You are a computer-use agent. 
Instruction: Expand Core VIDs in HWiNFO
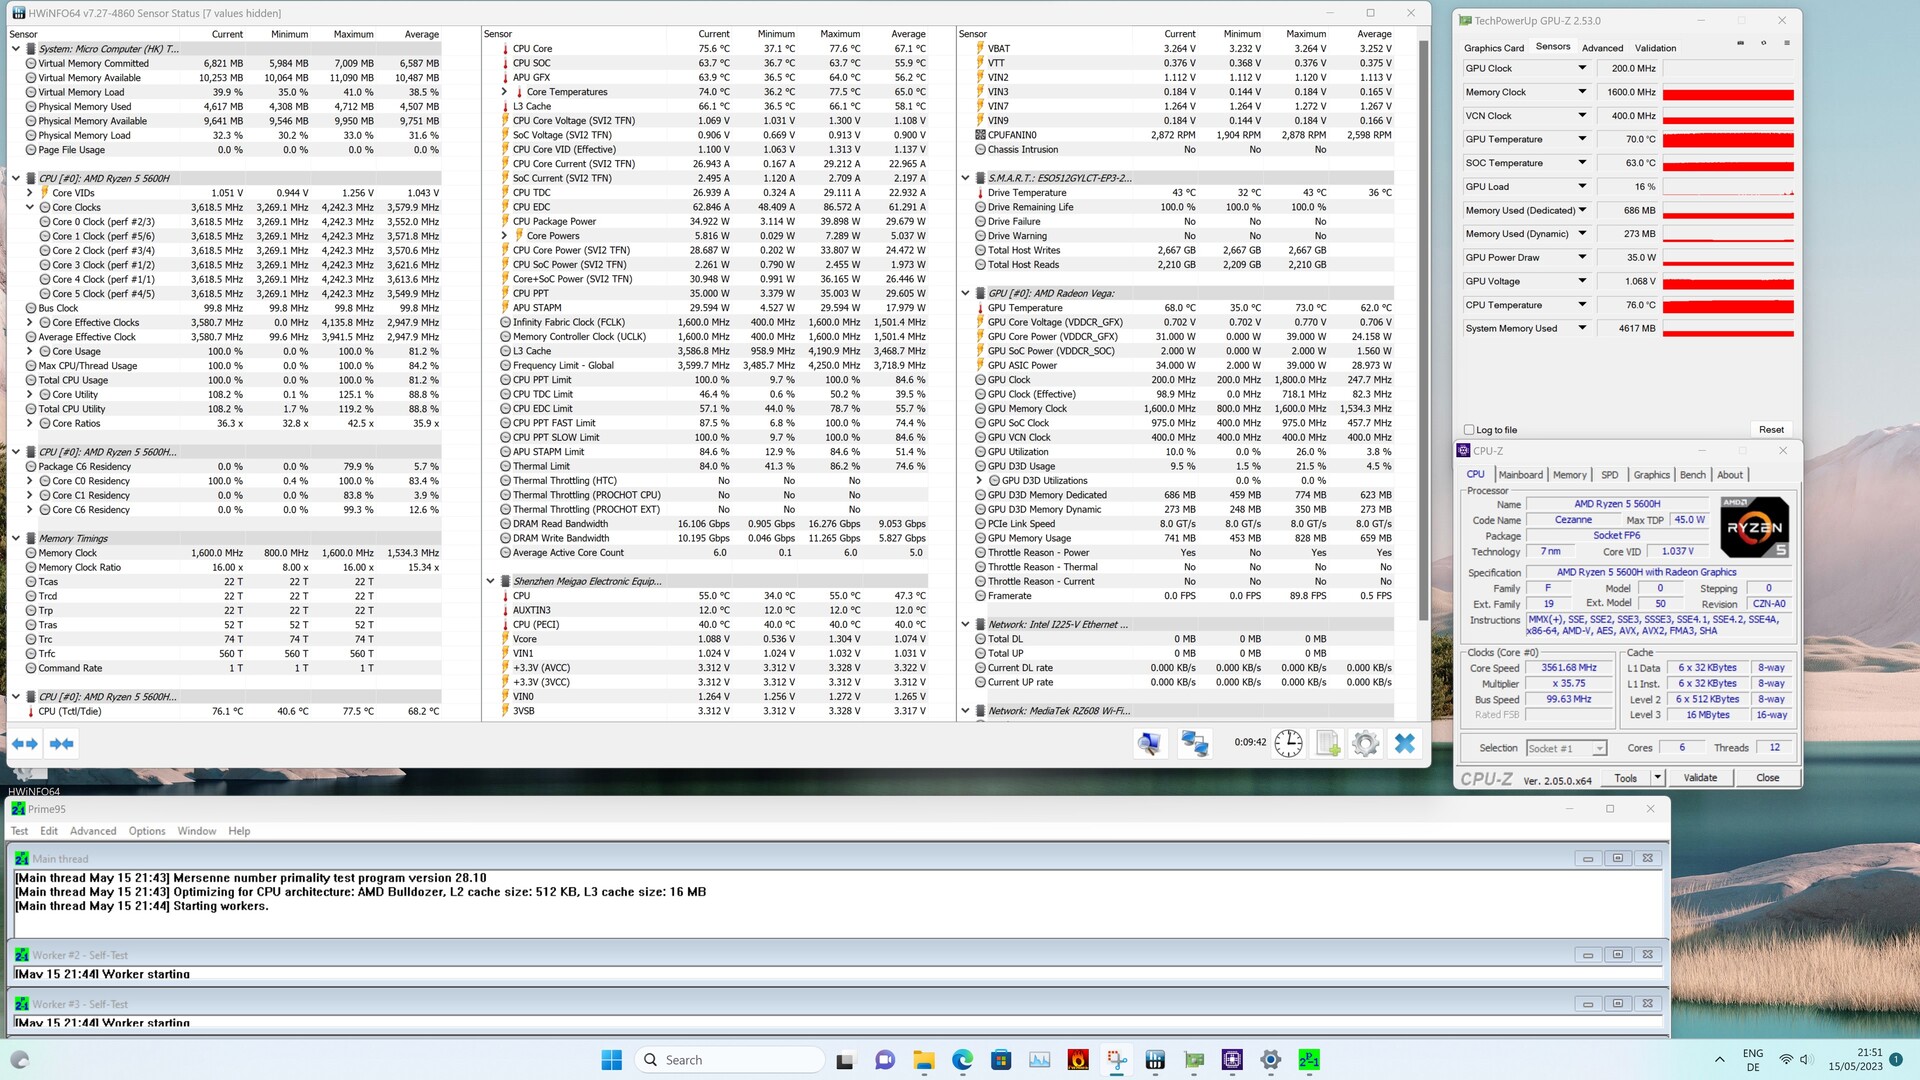click(30, 193)
